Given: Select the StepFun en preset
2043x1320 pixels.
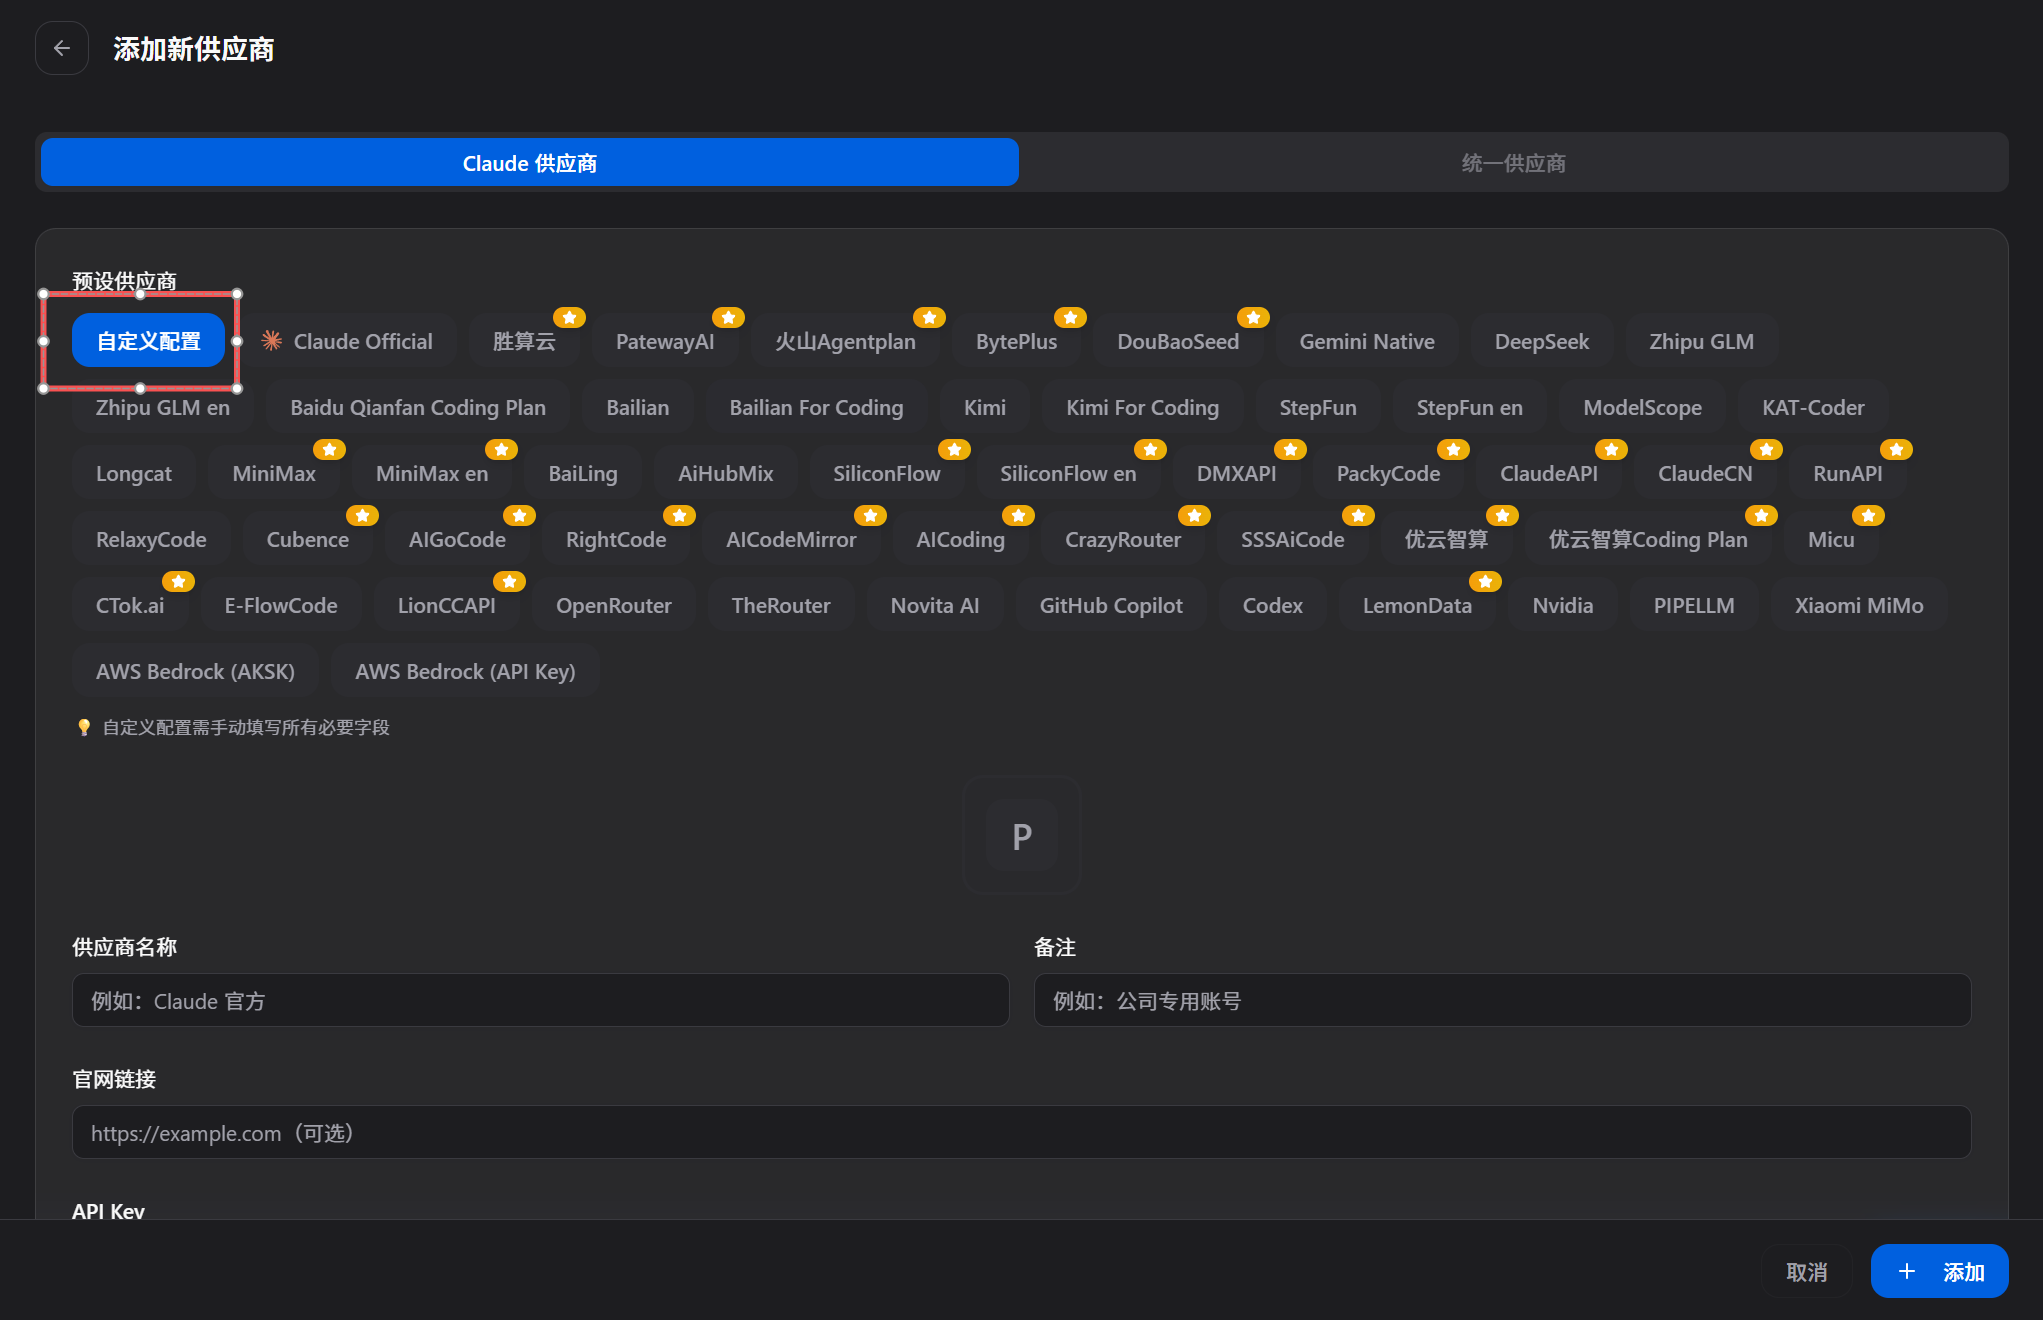Looking at the screenshot, I should pyautogui.click(x=1469, y=407).
